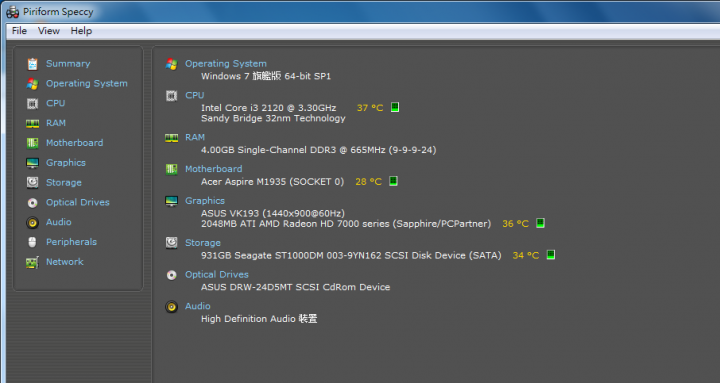Click the motherboard temperature value 28 °C
The width and height of the screenshot is (720, 383).
(368, 182)
